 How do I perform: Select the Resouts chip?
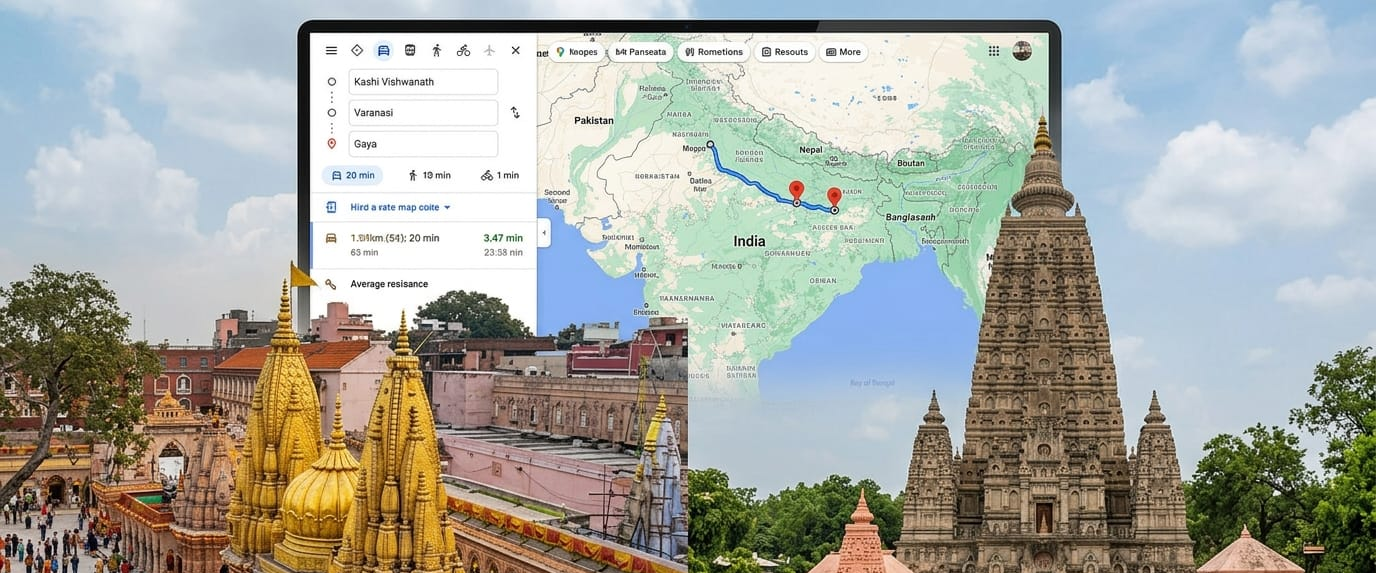[784, 52]
